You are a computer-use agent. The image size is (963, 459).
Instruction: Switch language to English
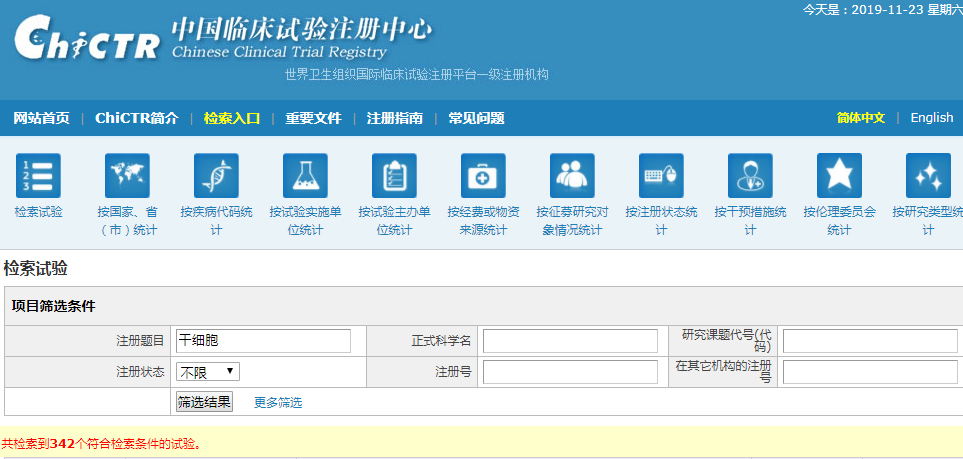point(932,118)
